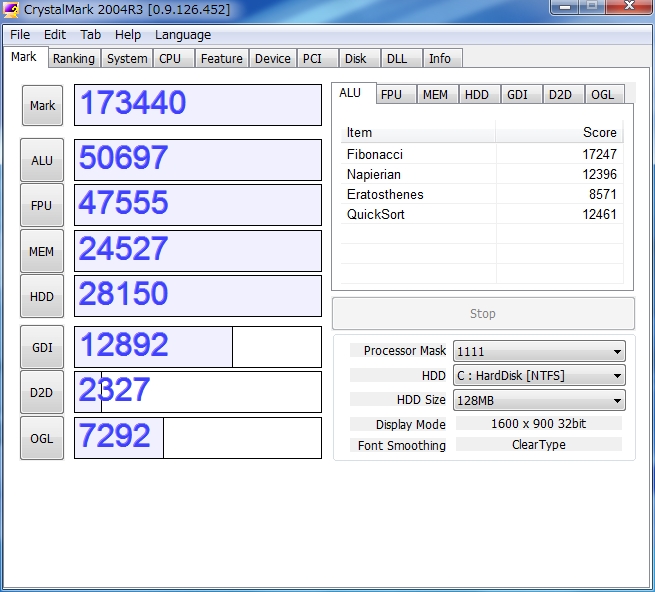Click the HDD score 28150
Image resolution: width=655 pixels, height=592 pixels.
tap(198, 296)
